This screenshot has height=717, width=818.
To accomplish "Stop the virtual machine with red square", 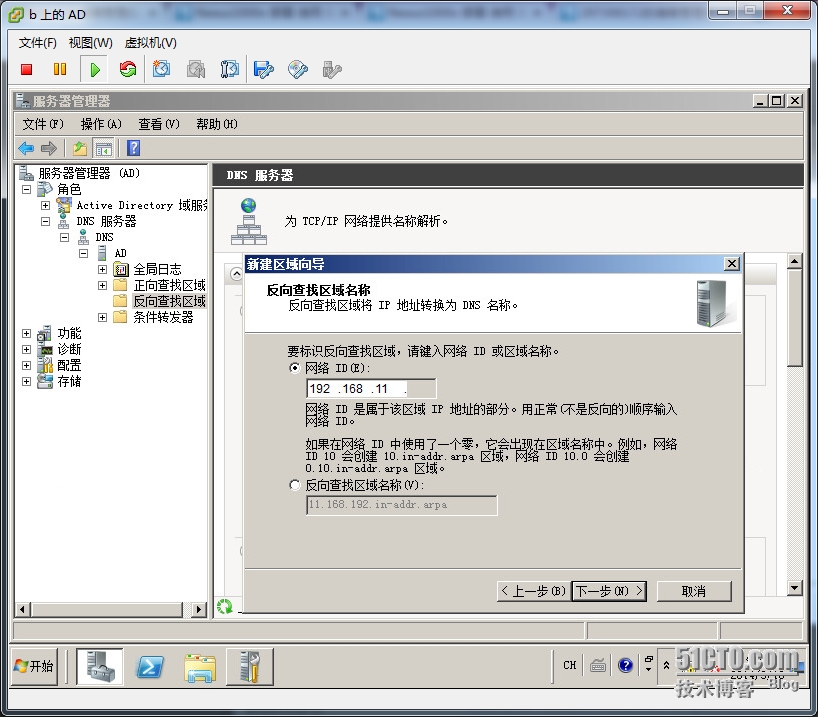I will [x=27, y=69].
